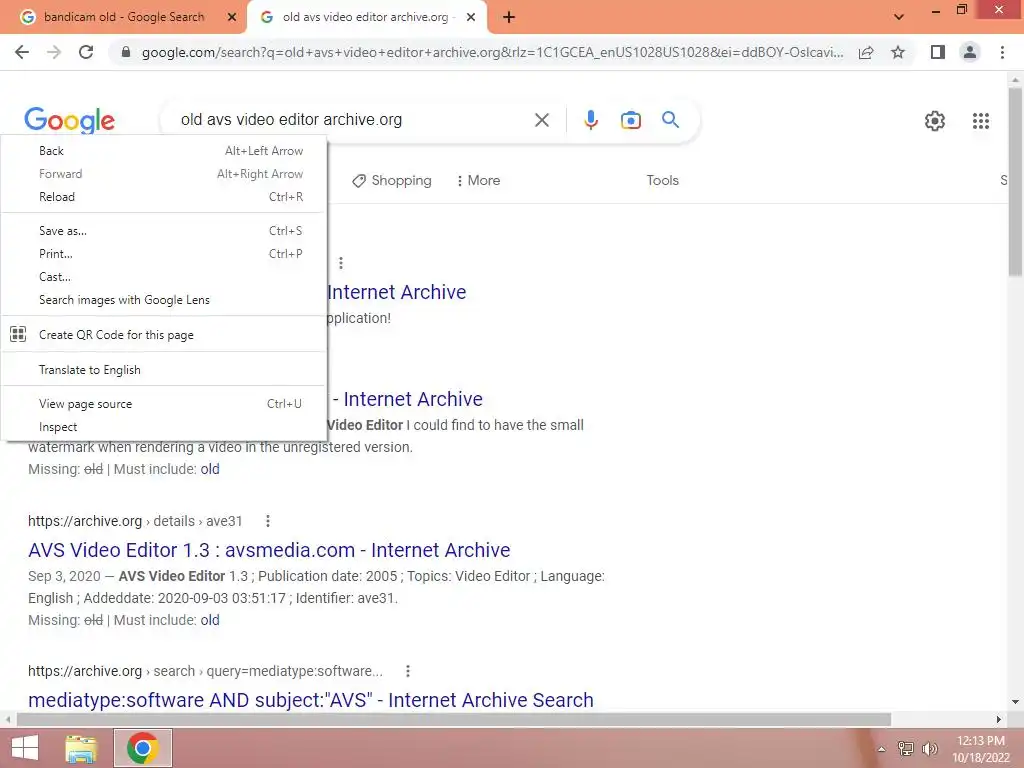Click the URL address bar
Viewport: 1024px width, 768px height.
pos(492,52)
